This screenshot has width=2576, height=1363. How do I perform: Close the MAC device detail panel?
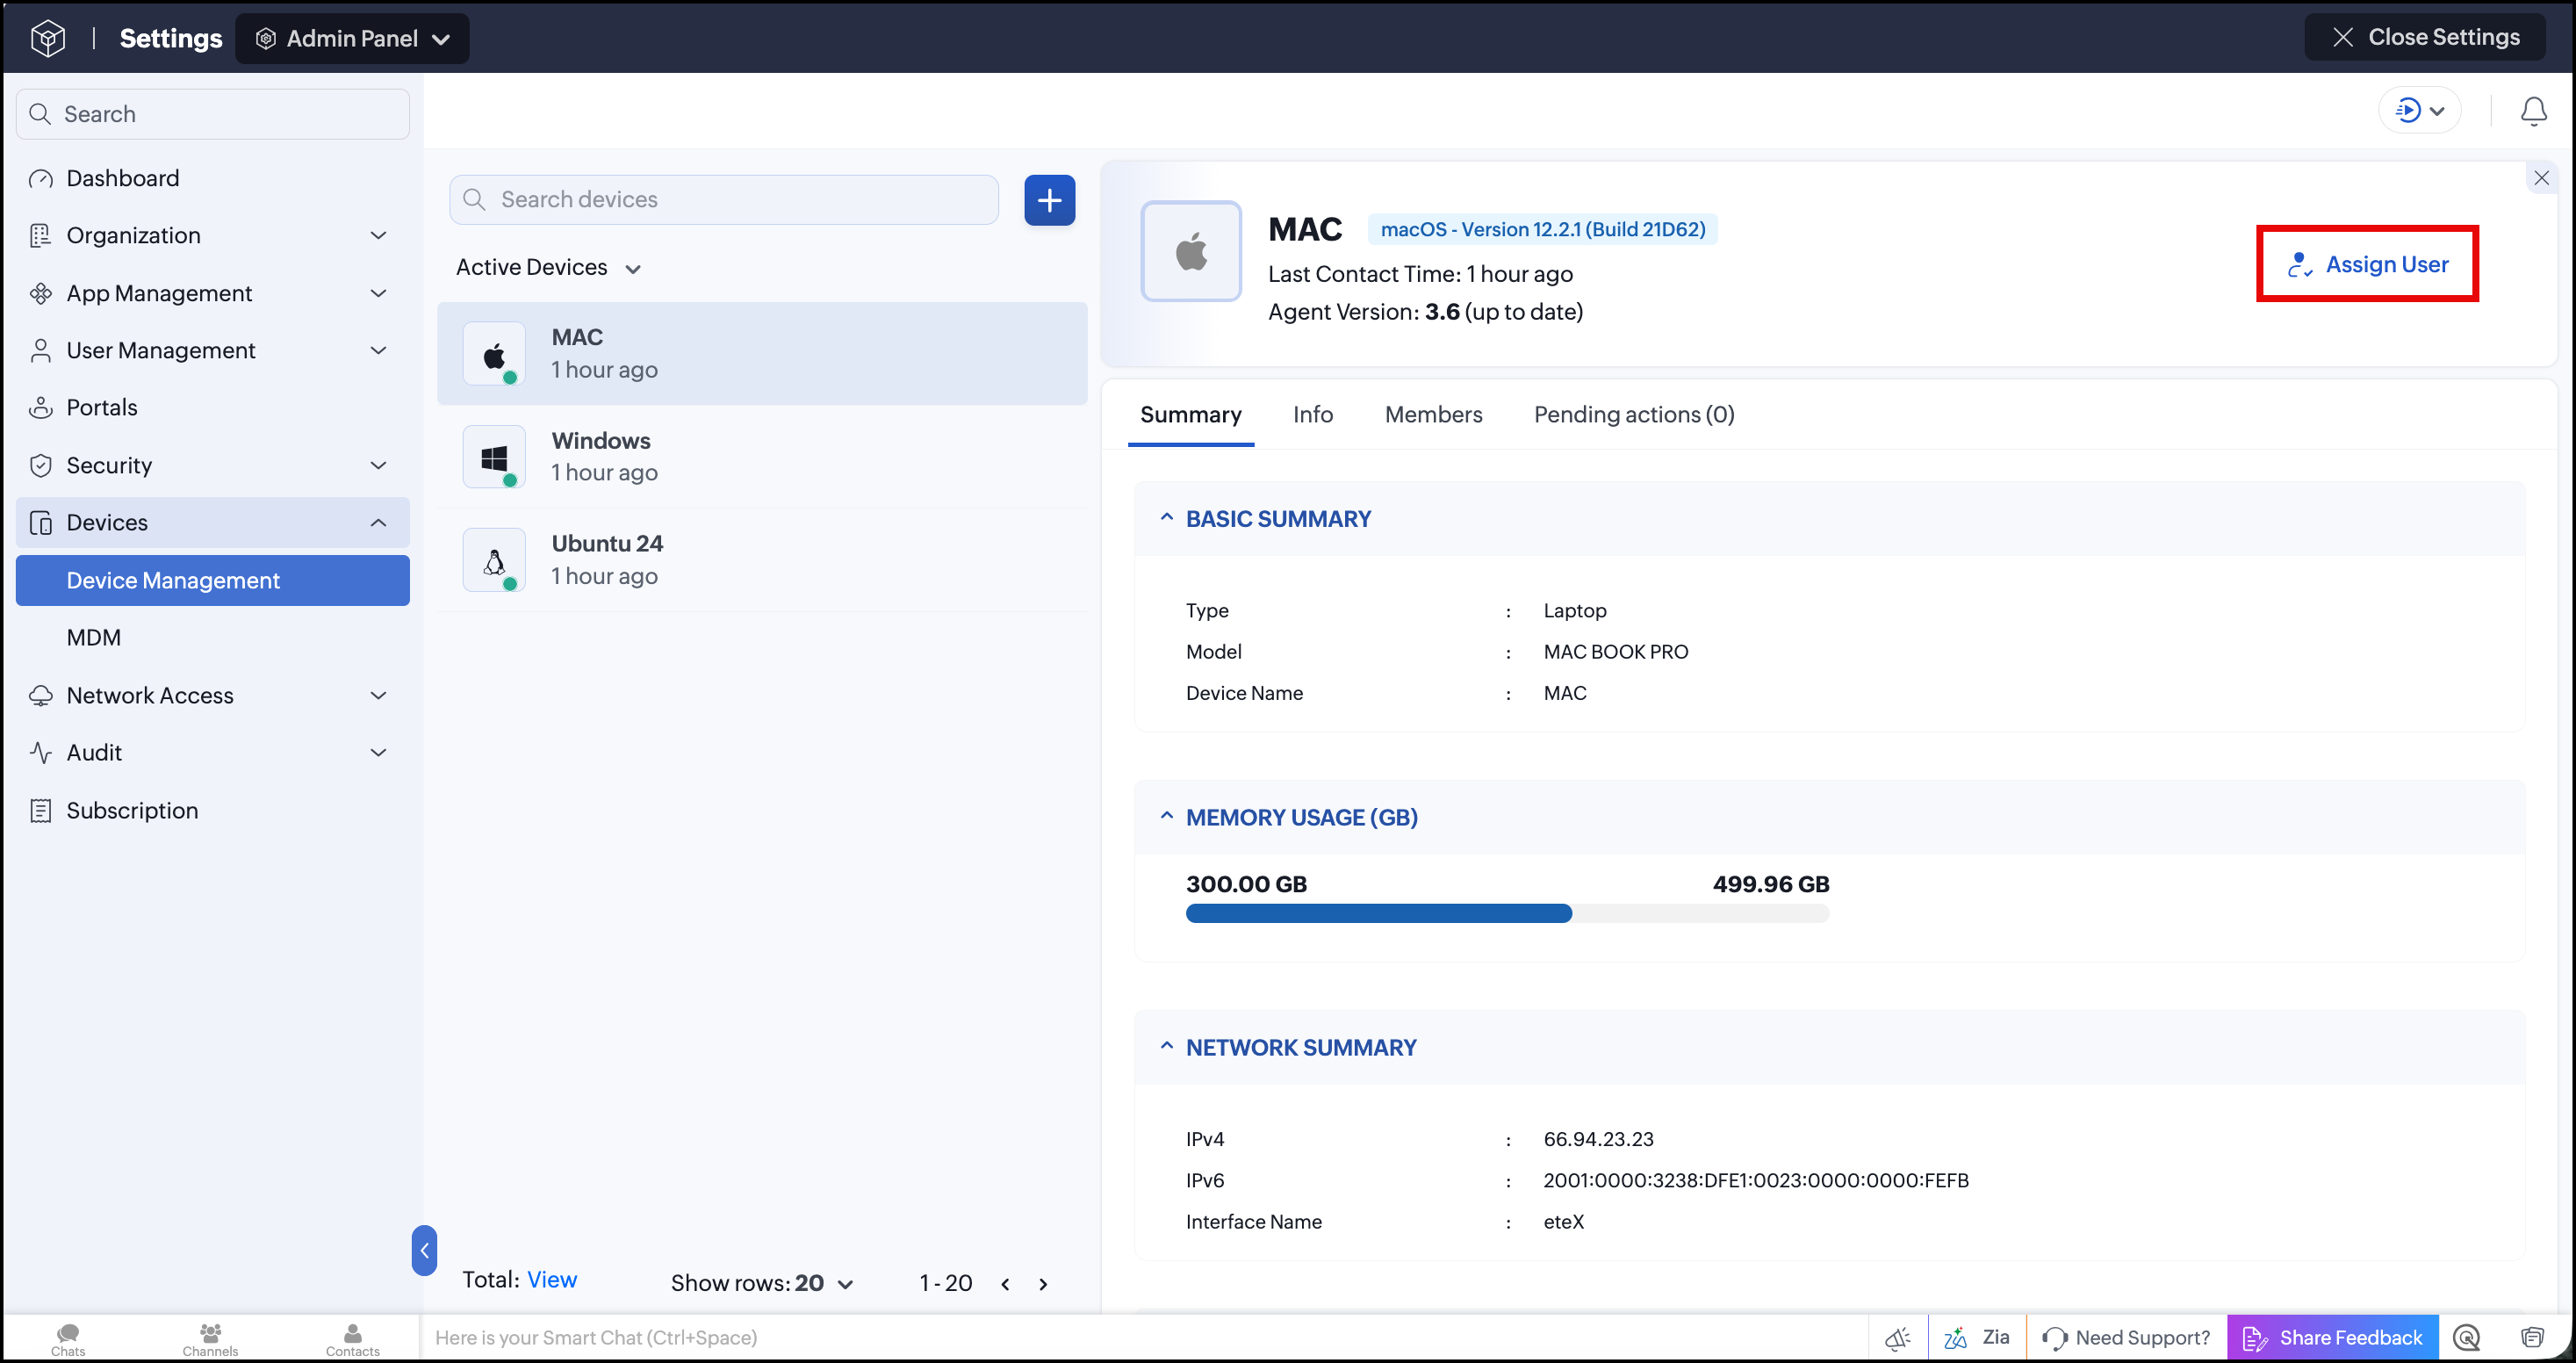[x=2541, y=178]
